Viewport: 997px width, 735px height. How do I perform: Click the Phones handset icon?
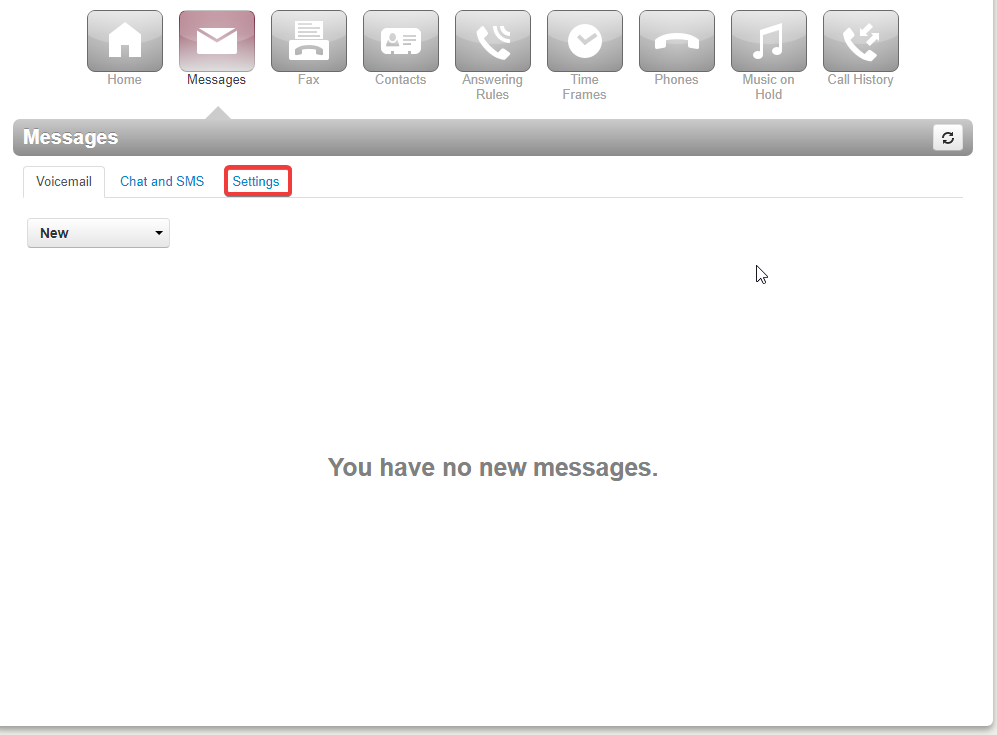click(x=676, y=41)
